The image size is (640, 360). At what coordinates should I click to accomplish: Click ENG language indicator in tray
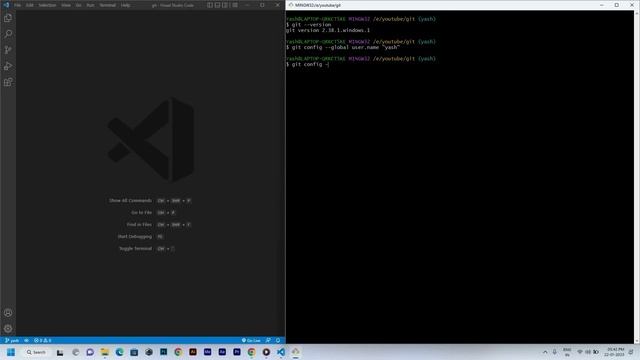point(567,352)
